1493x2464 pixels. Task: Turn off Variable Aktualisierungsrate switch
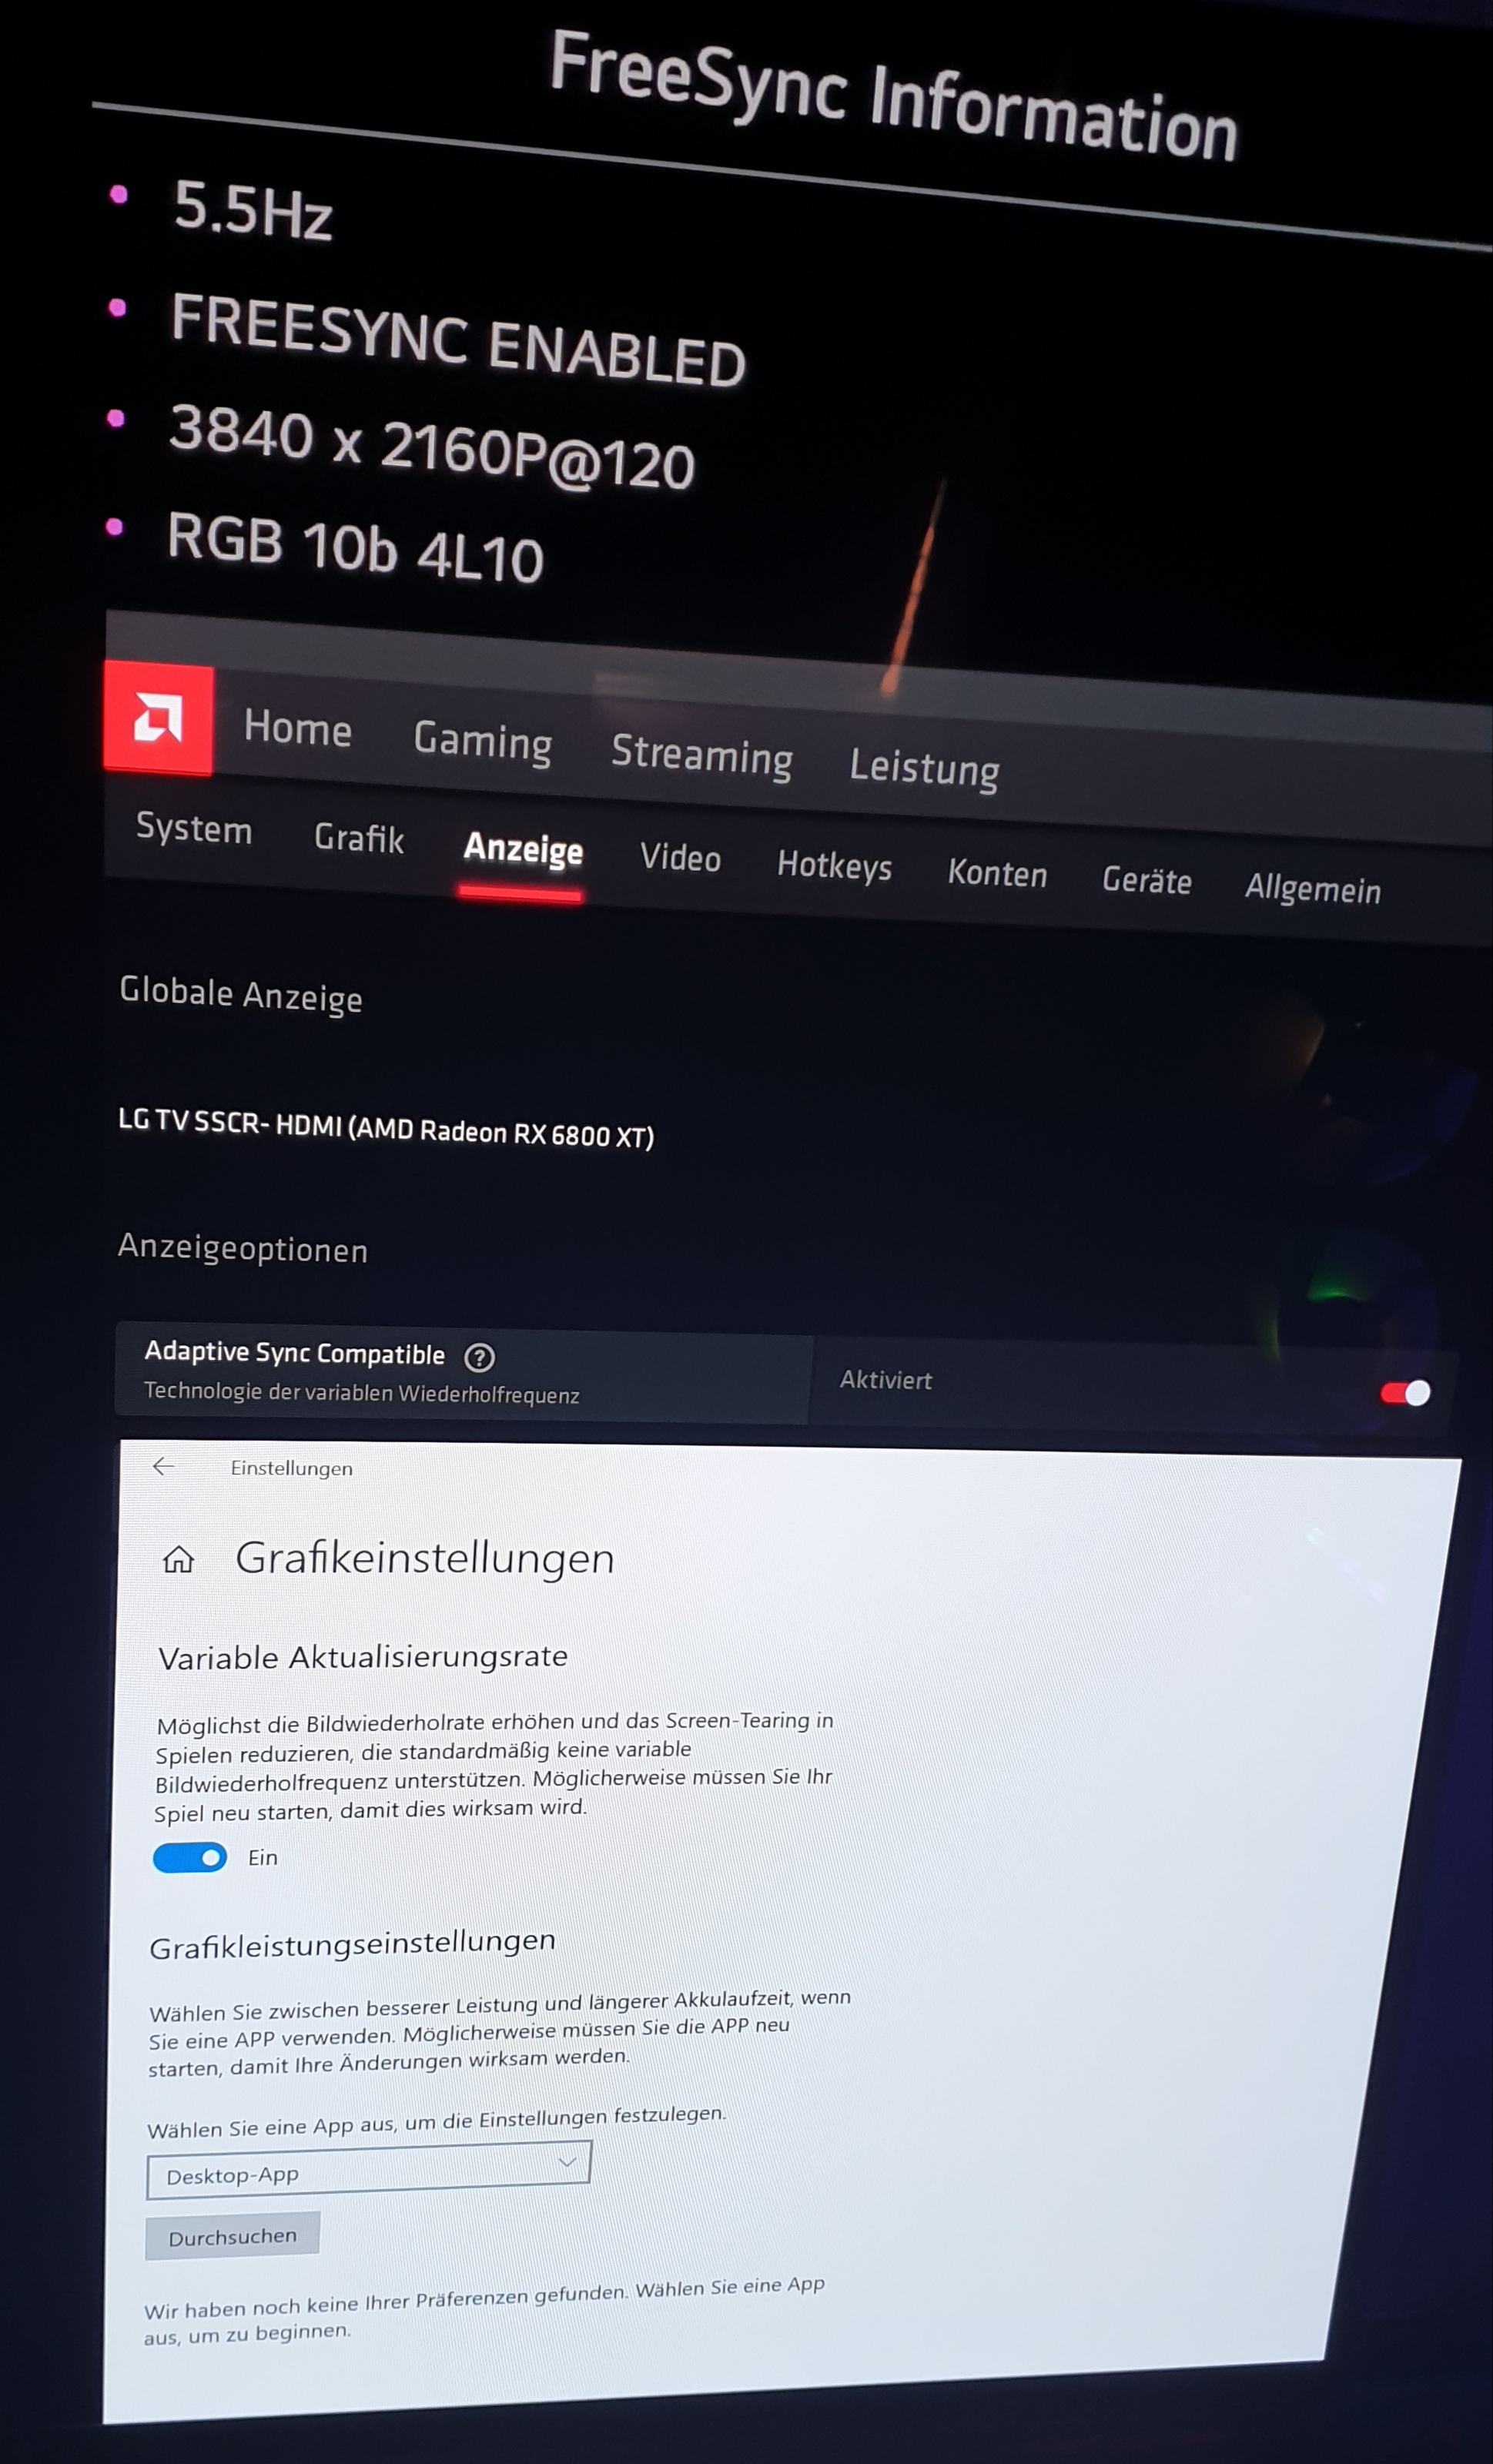(x=190, y=1858)
